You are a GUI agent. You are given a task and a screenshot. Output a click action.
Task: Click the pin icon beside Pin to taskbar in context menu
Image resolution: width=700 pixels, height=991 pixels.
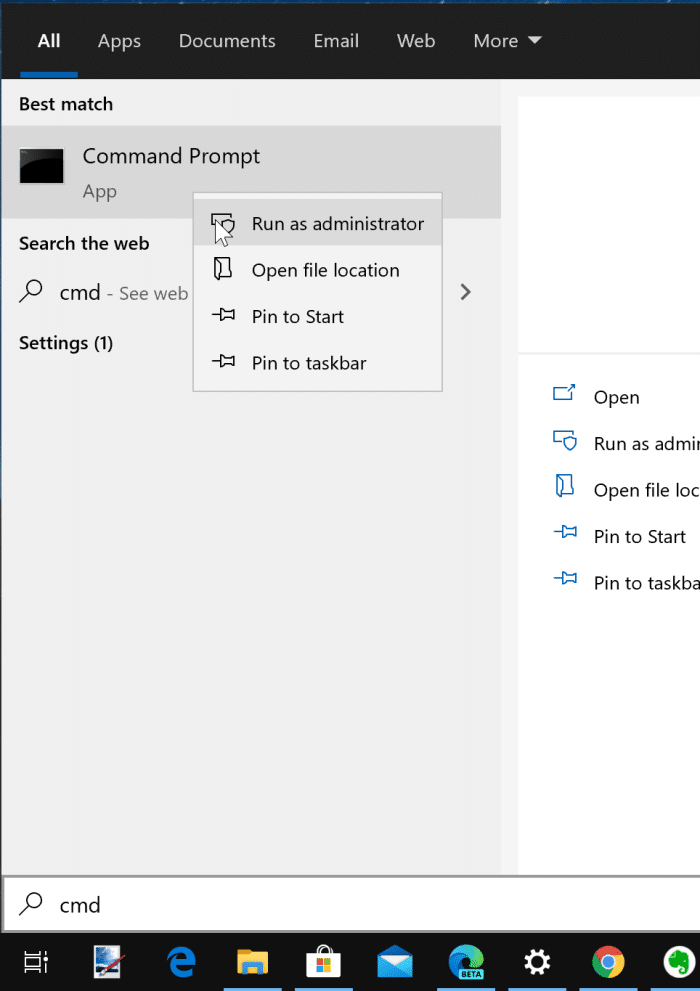click(x=224, y=361)
